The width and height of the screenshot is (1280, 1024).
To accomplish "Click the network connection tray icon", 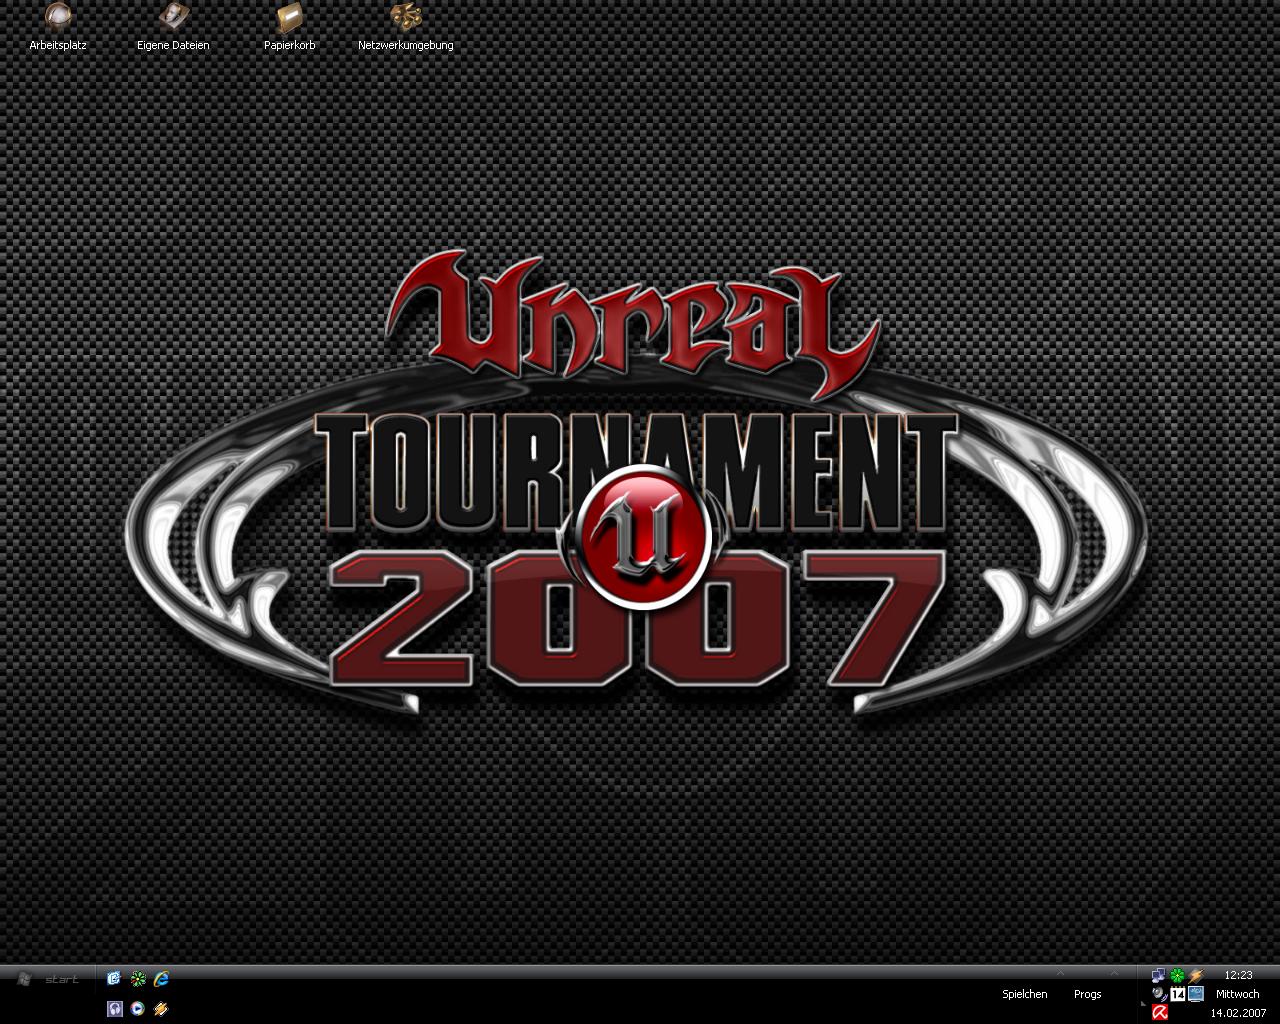I will pos(1159,975).
